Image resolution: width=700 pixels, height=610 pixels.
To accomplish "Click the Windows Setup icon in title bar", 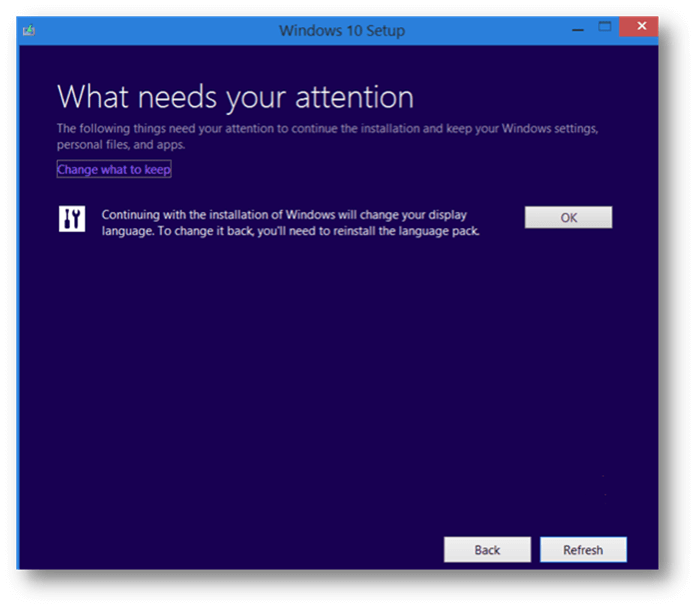I will pyautogui.click(x=29, y=30).
